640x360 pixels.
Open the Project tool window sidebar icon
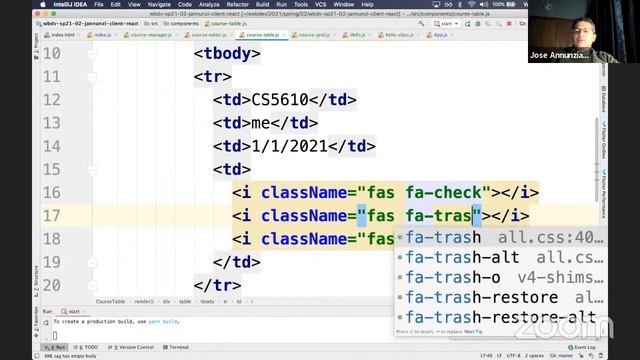pyautogui.click(x=36, y=46)
